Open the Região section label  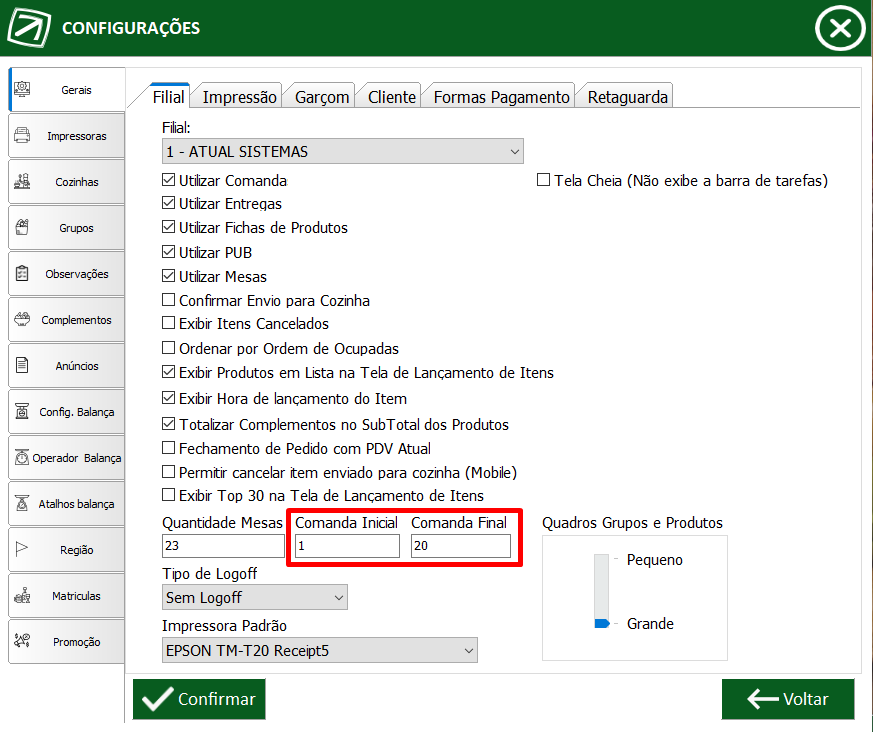point(77,550)
